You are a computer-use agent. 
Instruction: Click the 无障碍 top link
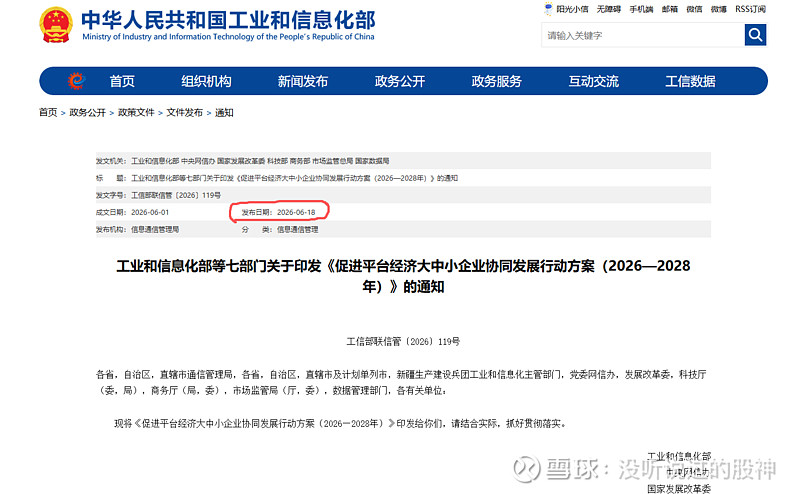tap(609, 9)
